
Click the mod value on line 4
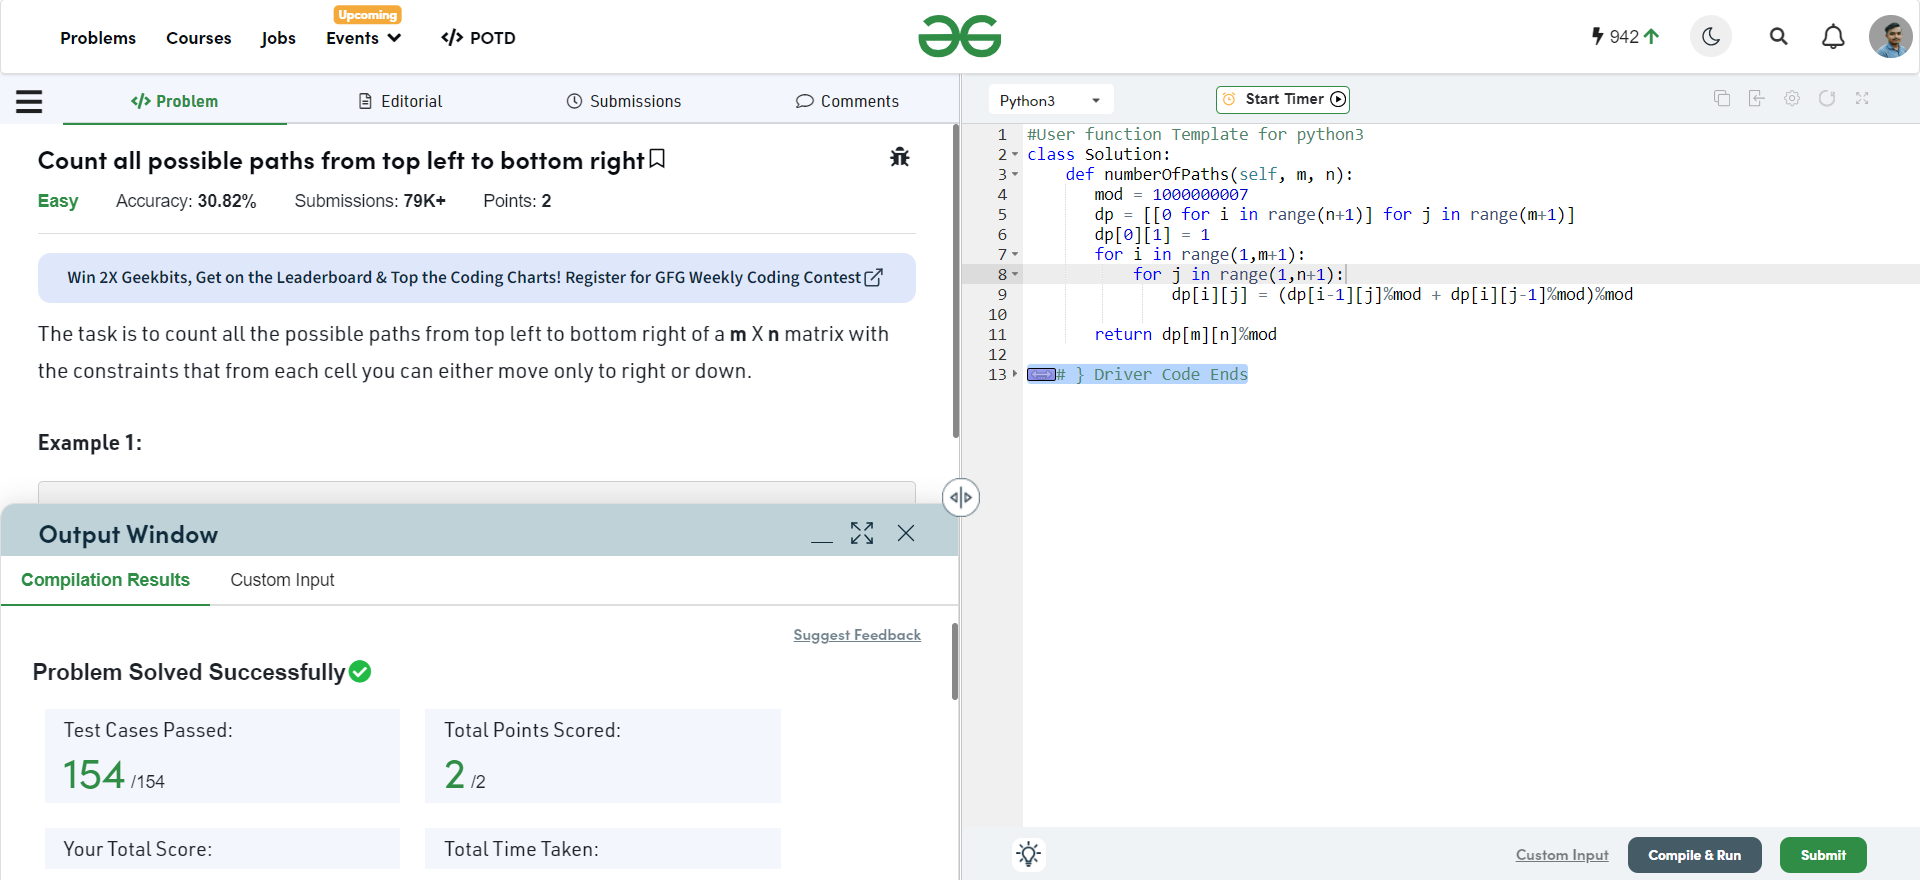[x=1200, y=195]
